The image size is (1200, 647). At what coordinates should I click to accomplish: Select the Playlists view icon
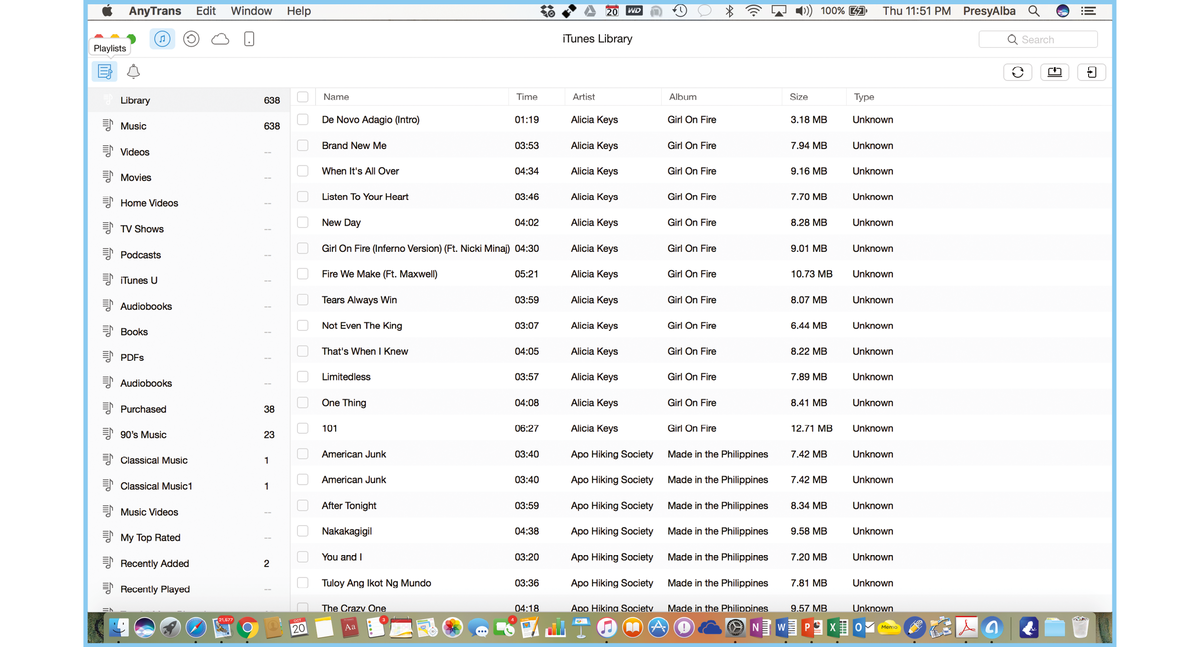coord(104,71)
